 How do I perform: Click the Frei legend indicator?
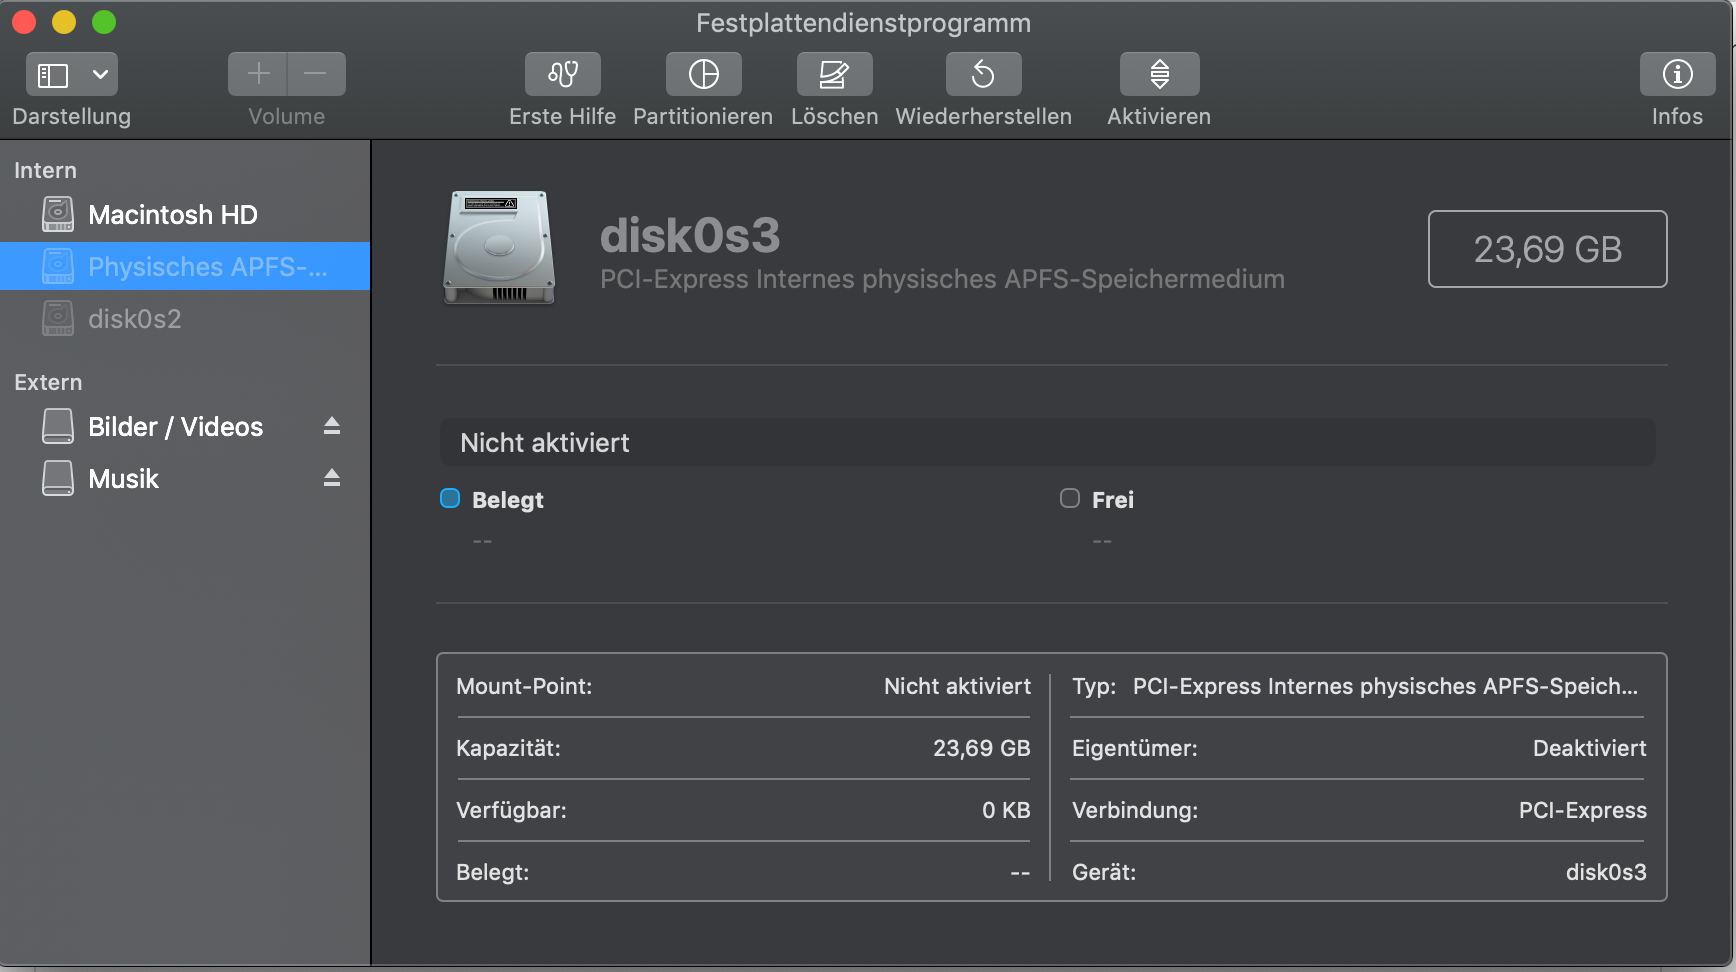pyautogui.click(x=1070, y=499)
